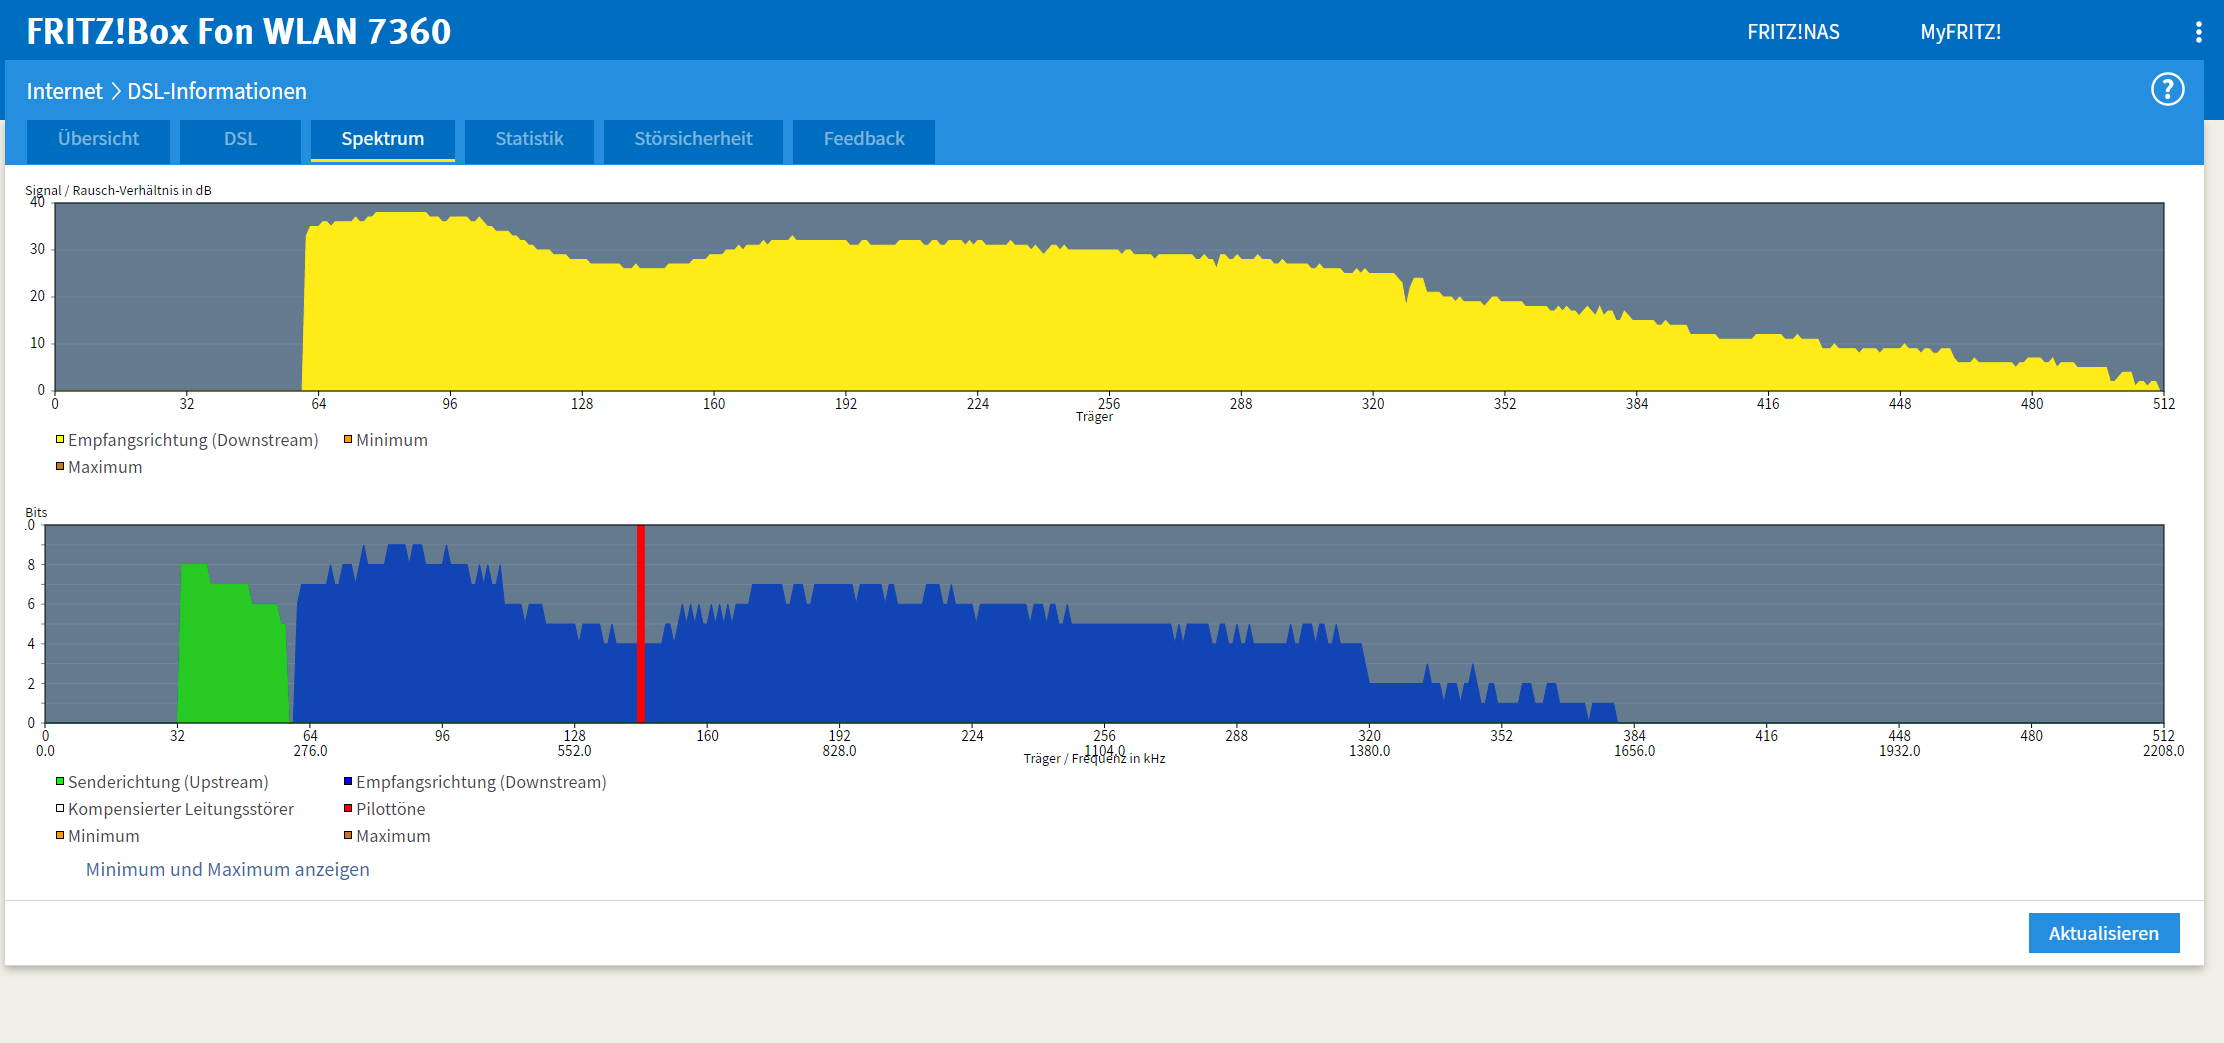
Task: Open FRITZ!NAS from the header
Action: point(1793,32)
